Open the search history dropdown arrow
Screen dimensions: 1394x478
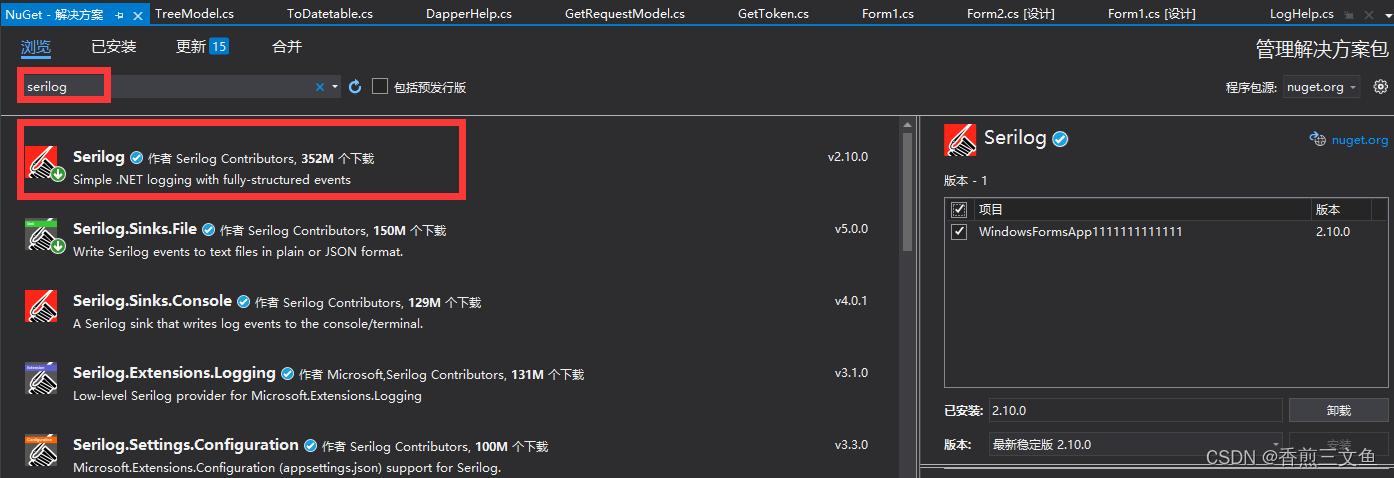click(335, 87)
